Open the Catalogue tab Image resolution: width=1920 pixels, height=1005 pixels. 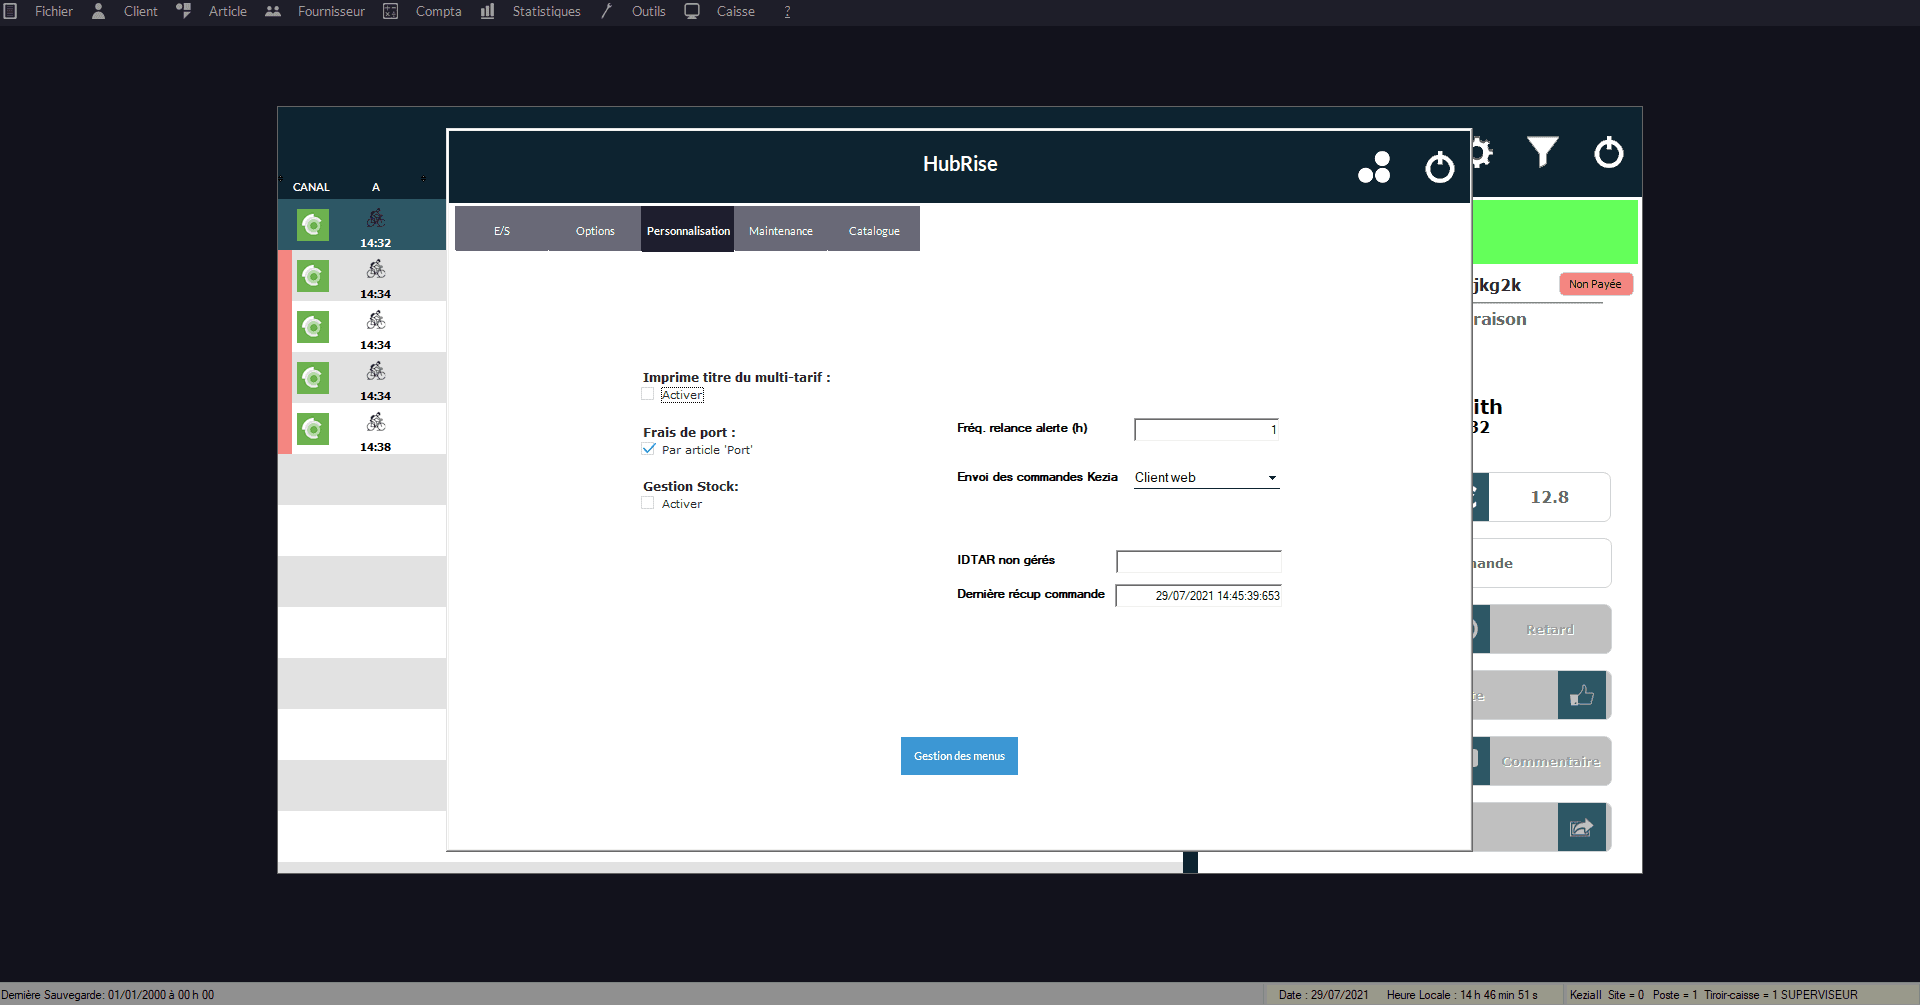point(874,230)
